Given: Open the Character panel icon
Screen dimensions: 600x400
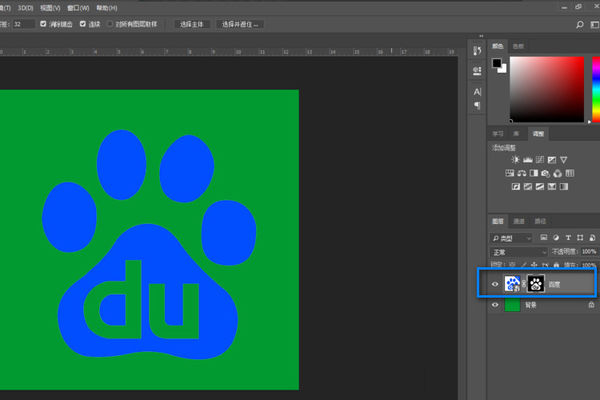Looking at the screenshot, I should [x=477, y=92].
